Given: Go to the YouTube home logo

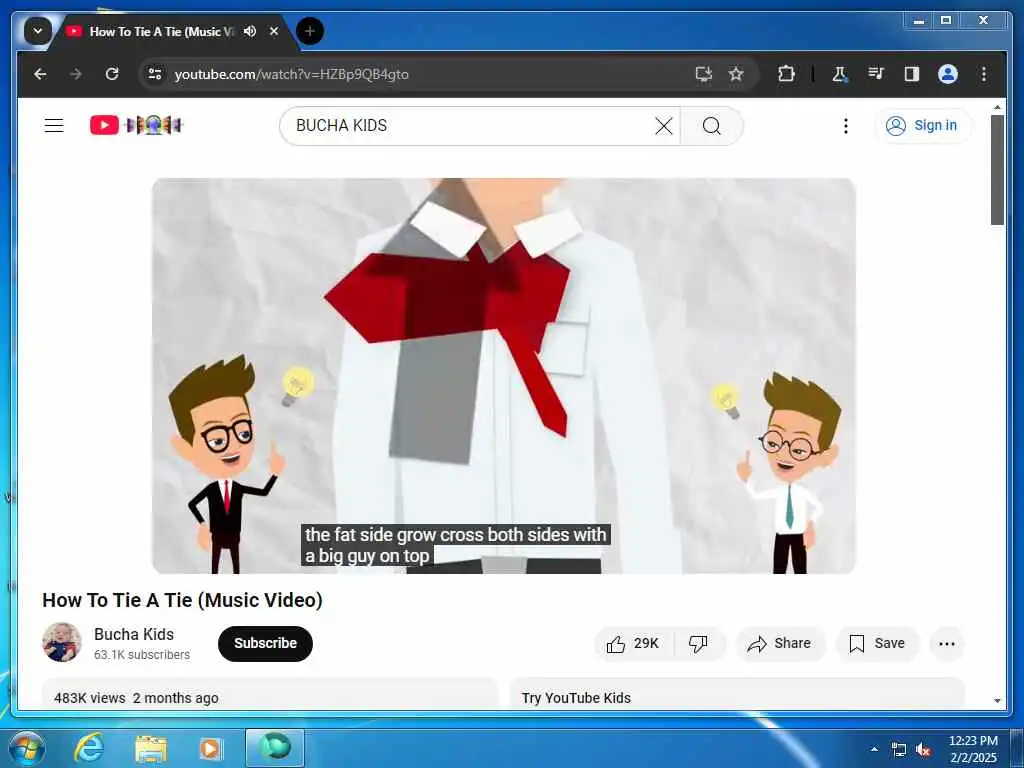Looking at the screenshot, I should [136, 125].
